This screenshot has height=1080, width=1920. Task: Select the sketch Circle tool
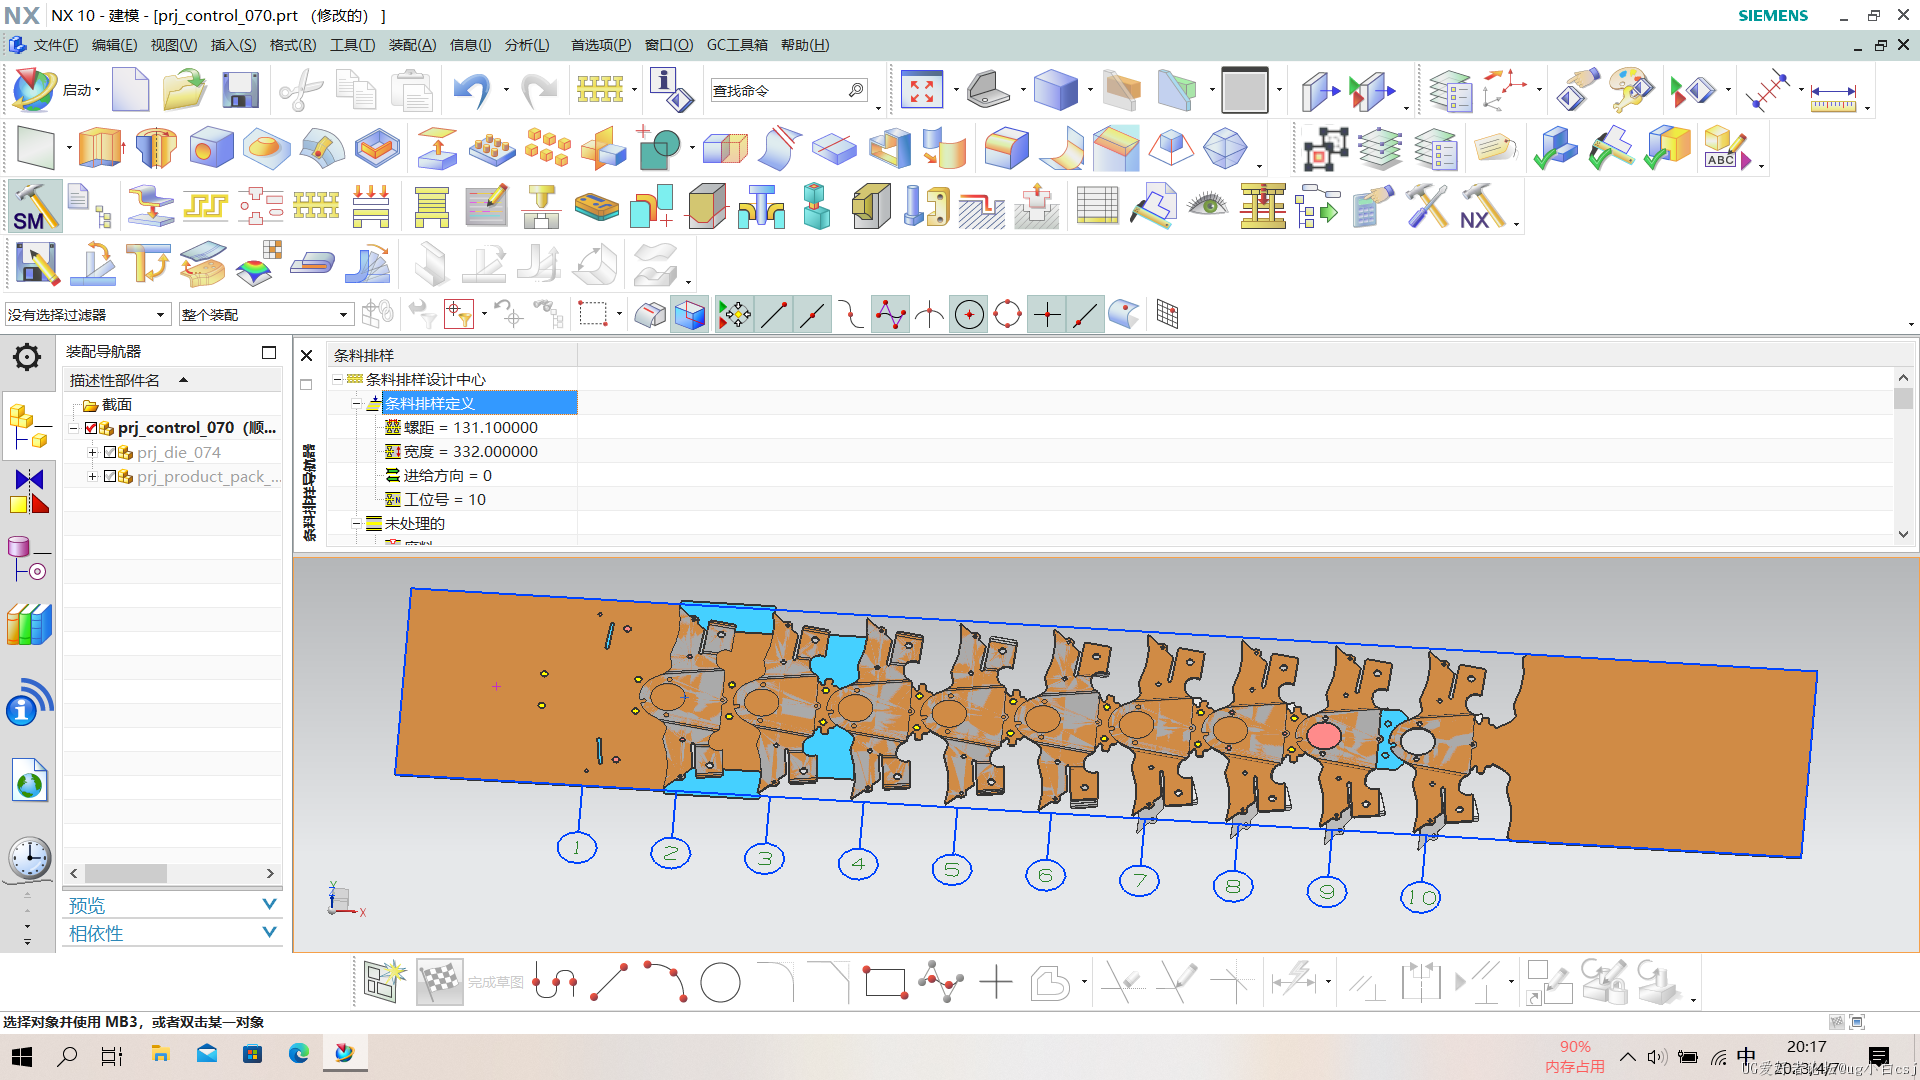720,983
